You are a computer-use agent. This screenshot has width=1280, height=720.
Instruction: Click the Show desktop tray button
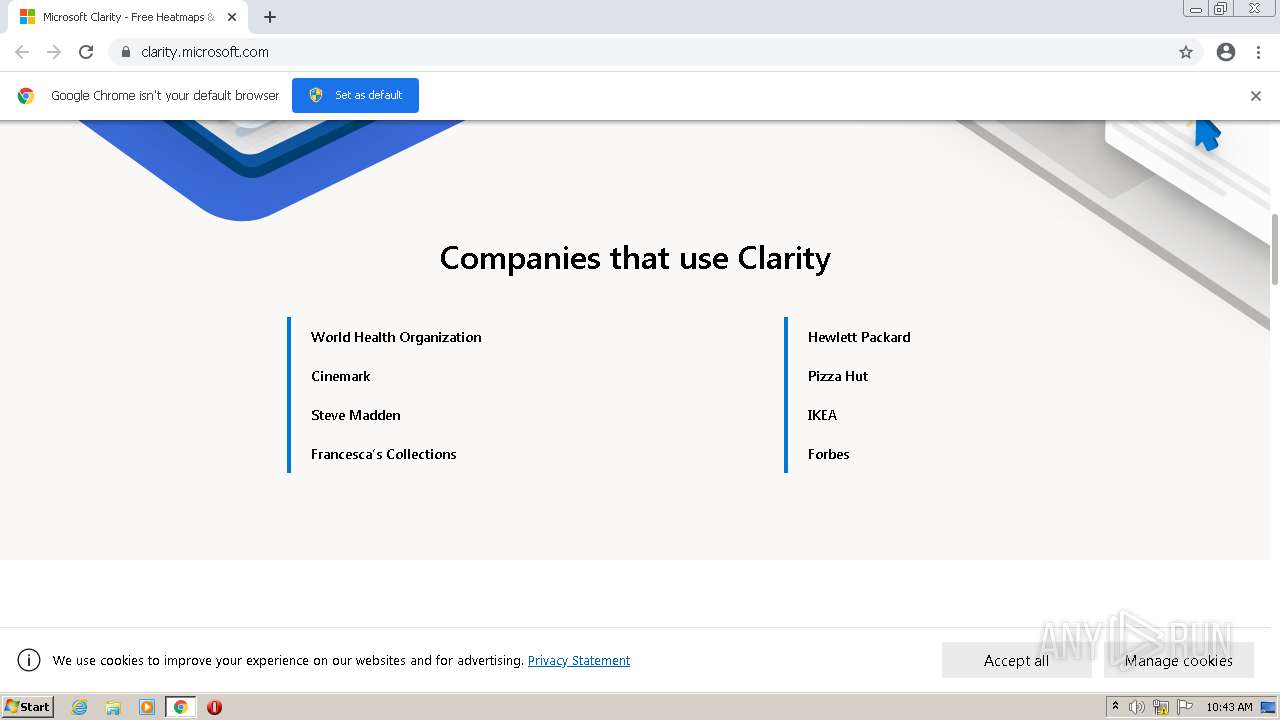click(1268, 707)
